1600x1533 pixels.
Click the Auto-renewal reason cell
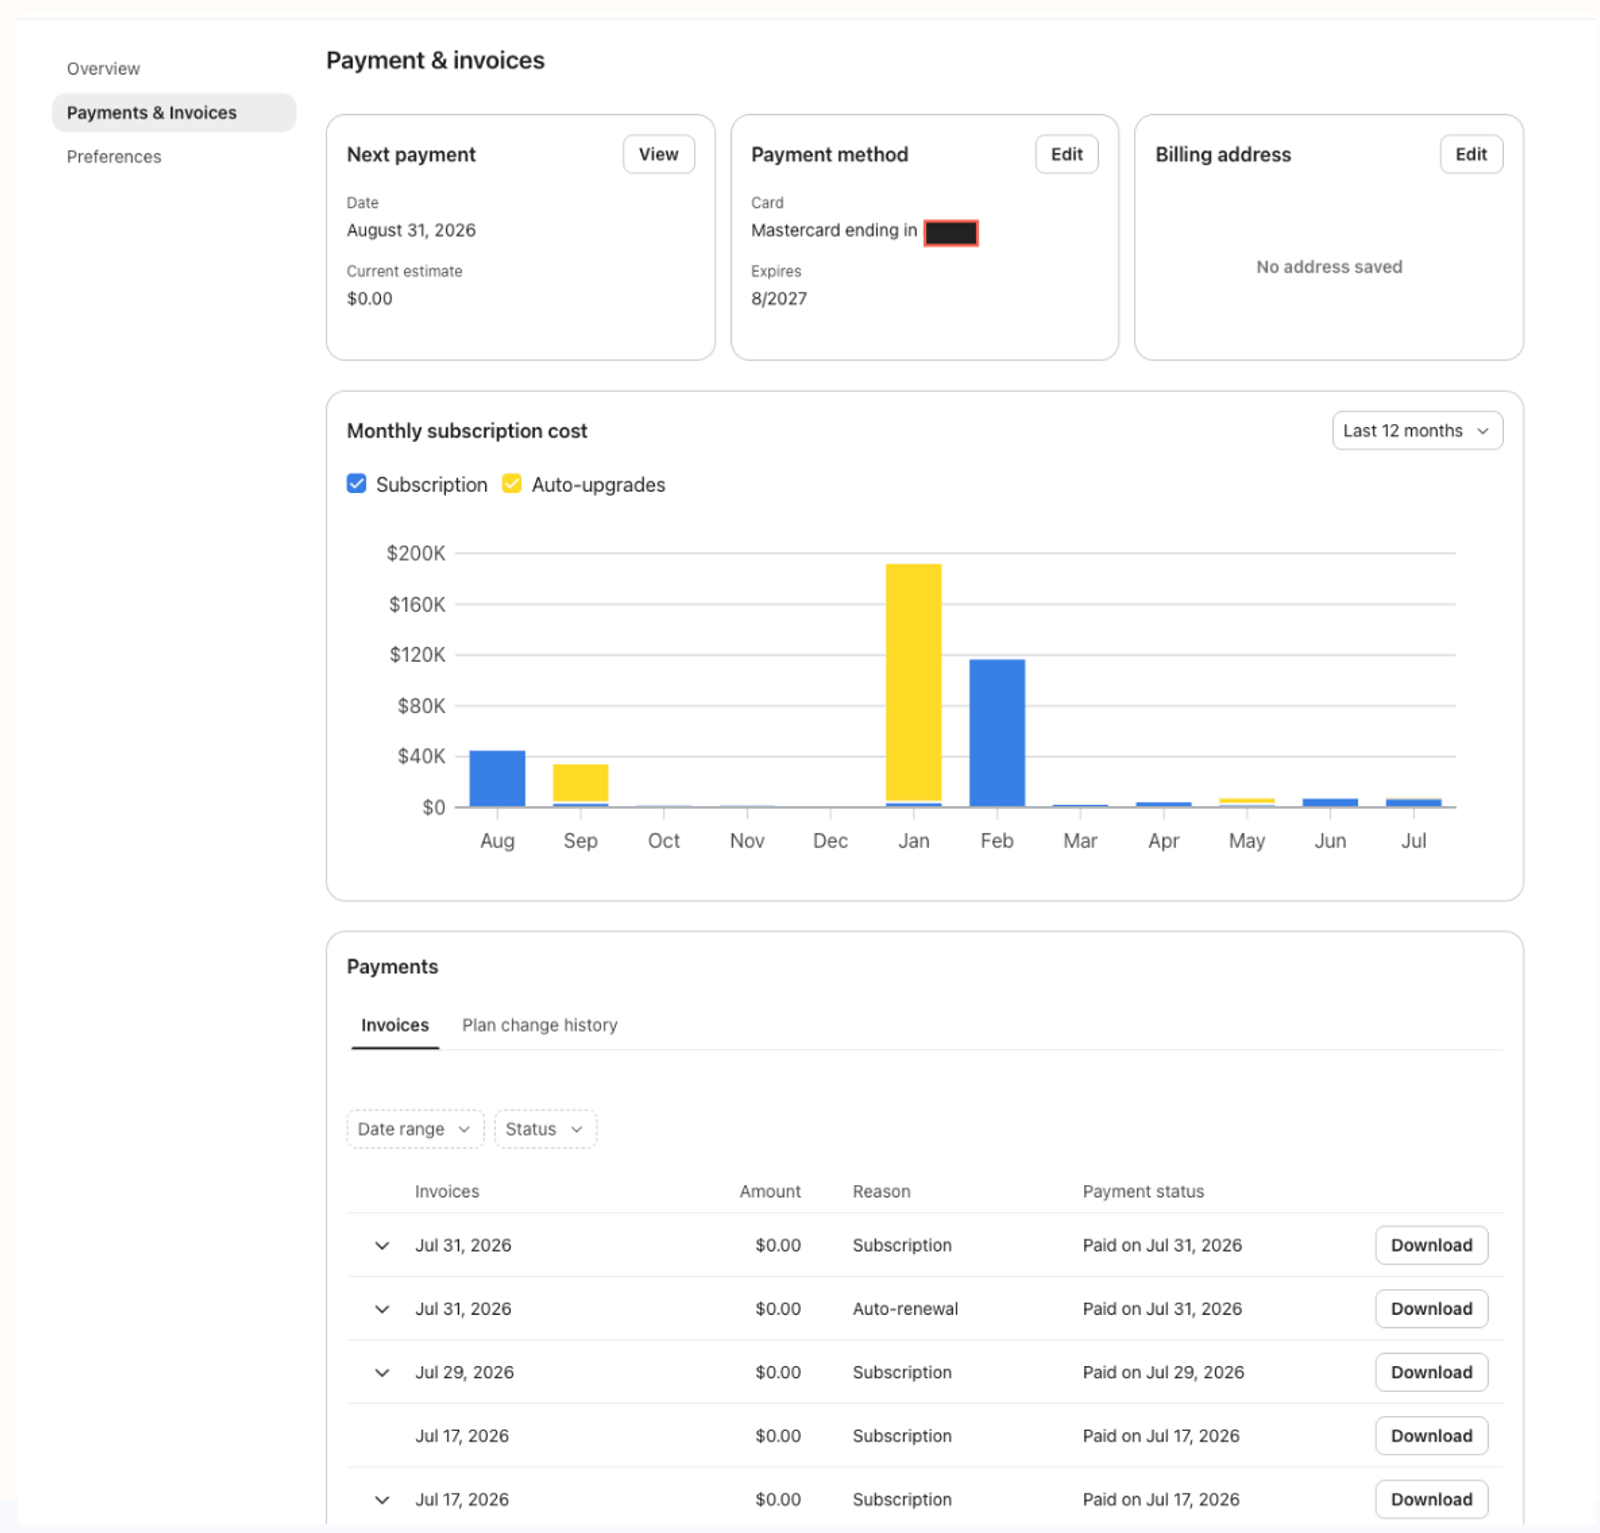905,1309
